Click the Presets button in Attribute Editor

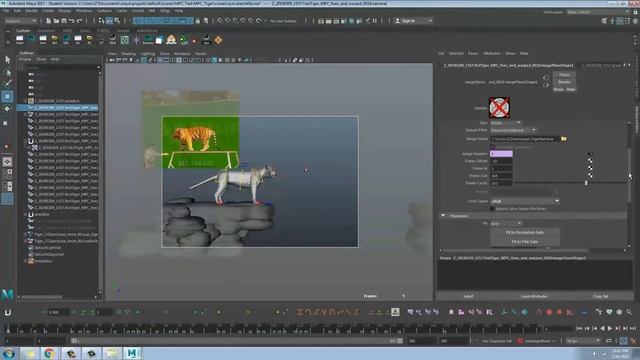[564, 82]
